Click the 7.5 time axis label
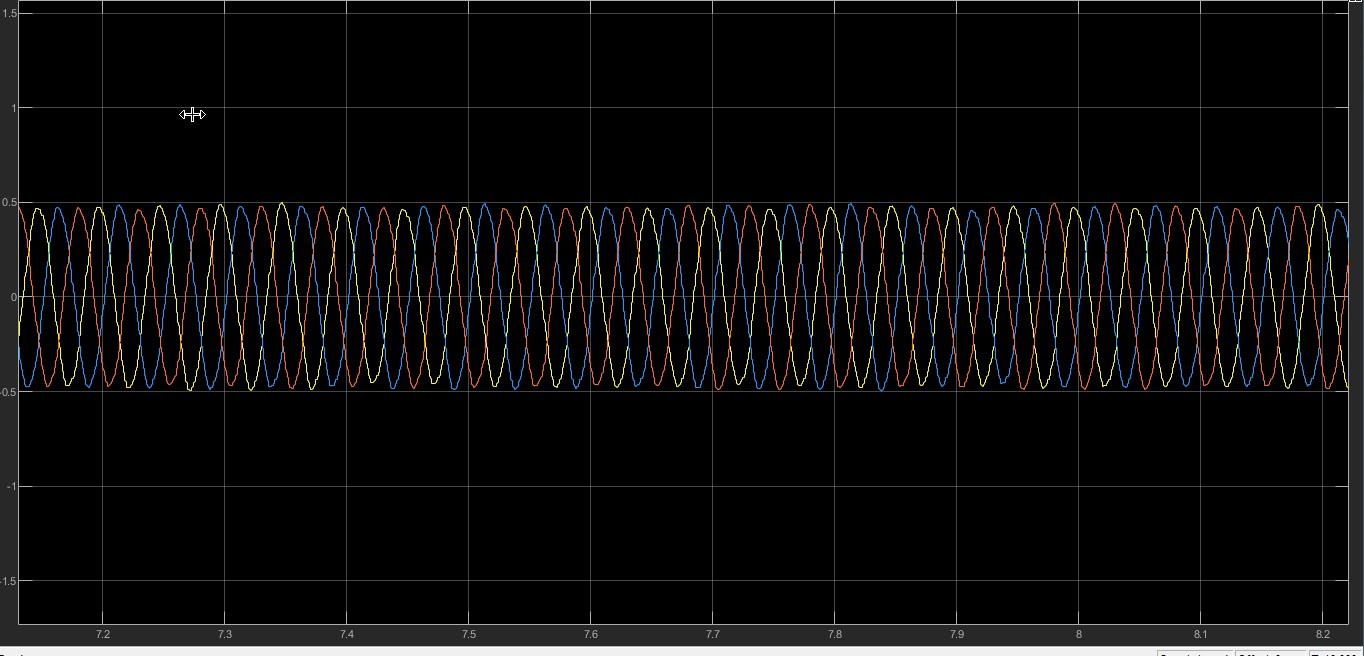Viewport: 1364px width, 656px height. tap(468, 634)
